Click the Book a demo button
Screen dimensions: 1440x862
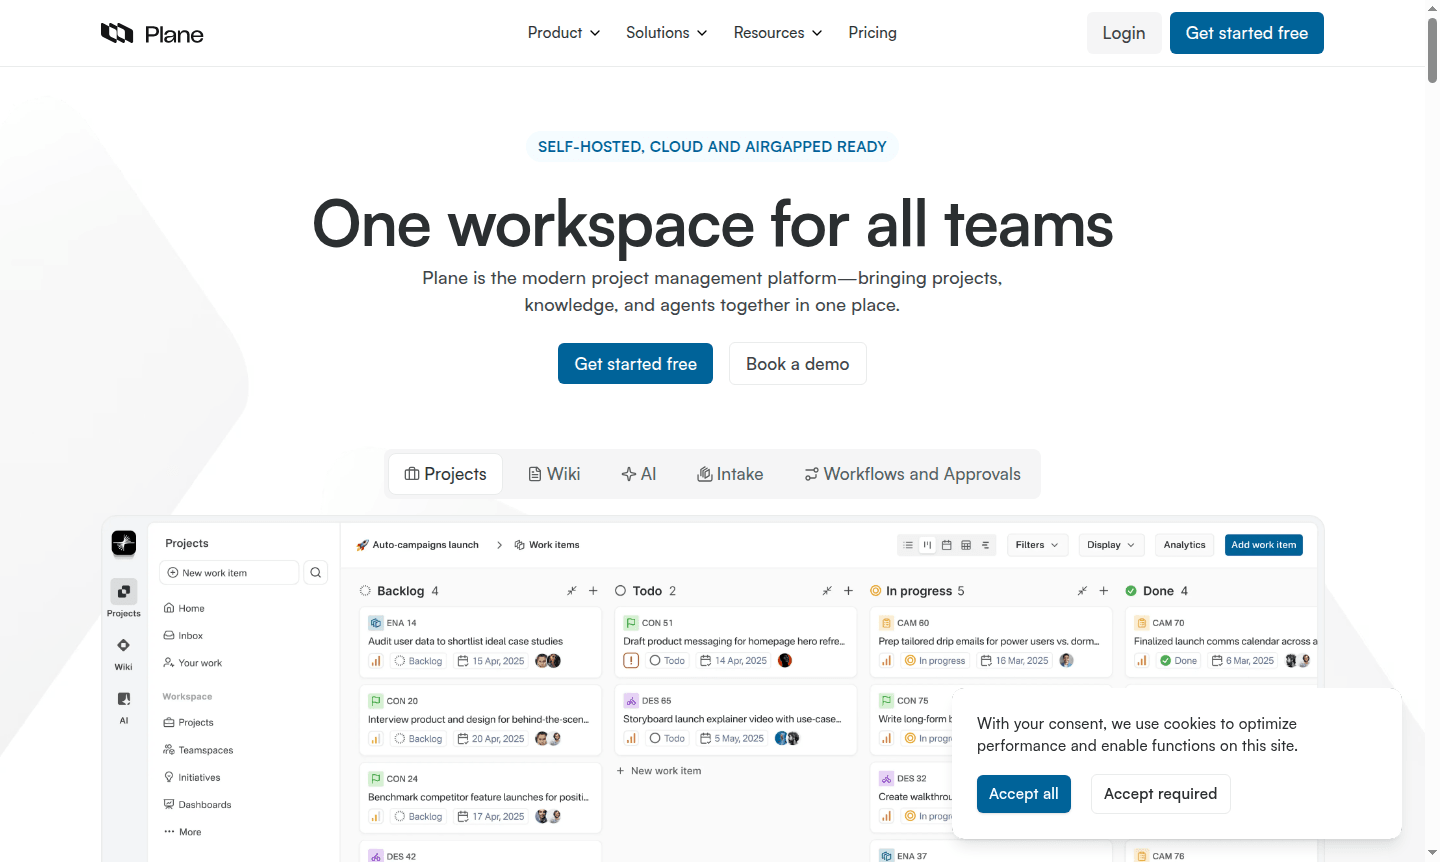(x=797, y=364)
